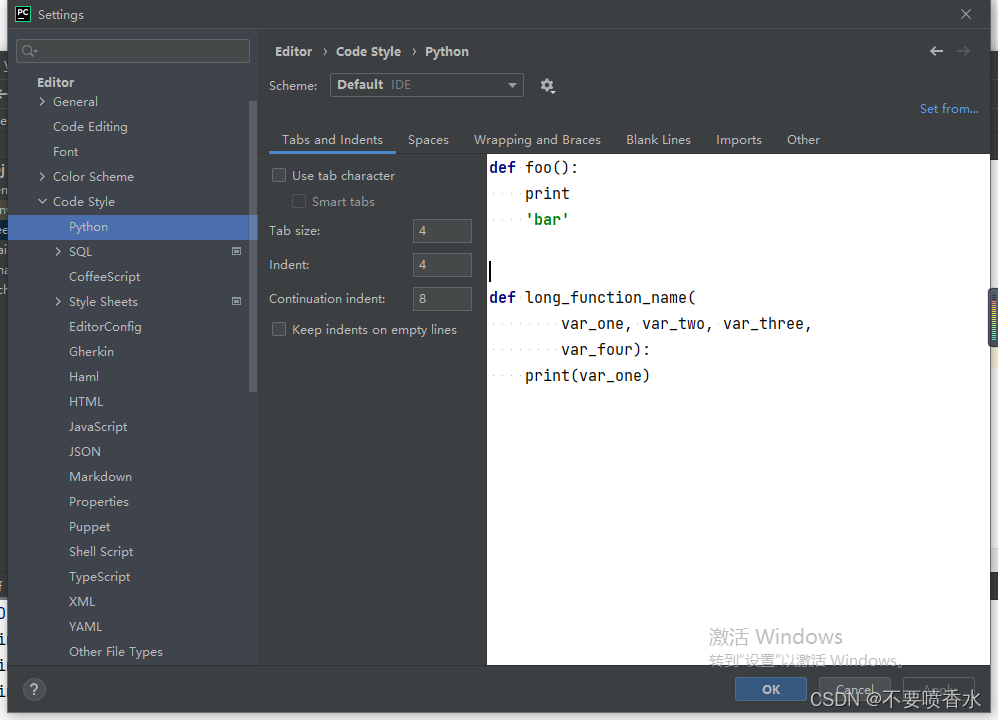Click the Set from... link
The width and height of the screenshot is (998, 720).
pyautogui.click(x=949, y=109)
